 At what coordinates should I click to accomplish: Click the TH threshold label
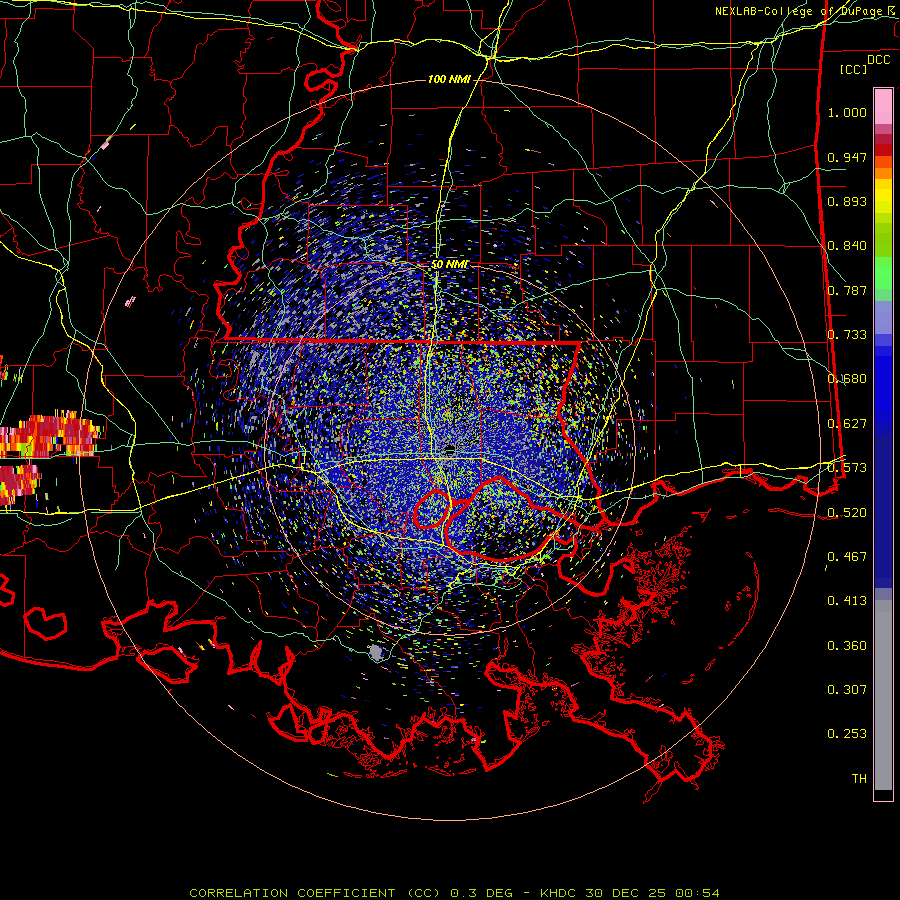click(x=859, y=779)
